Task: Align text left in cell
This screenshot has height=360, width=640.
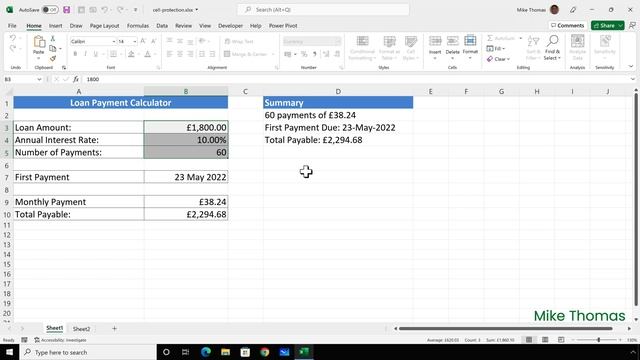Action: point(170,54)
